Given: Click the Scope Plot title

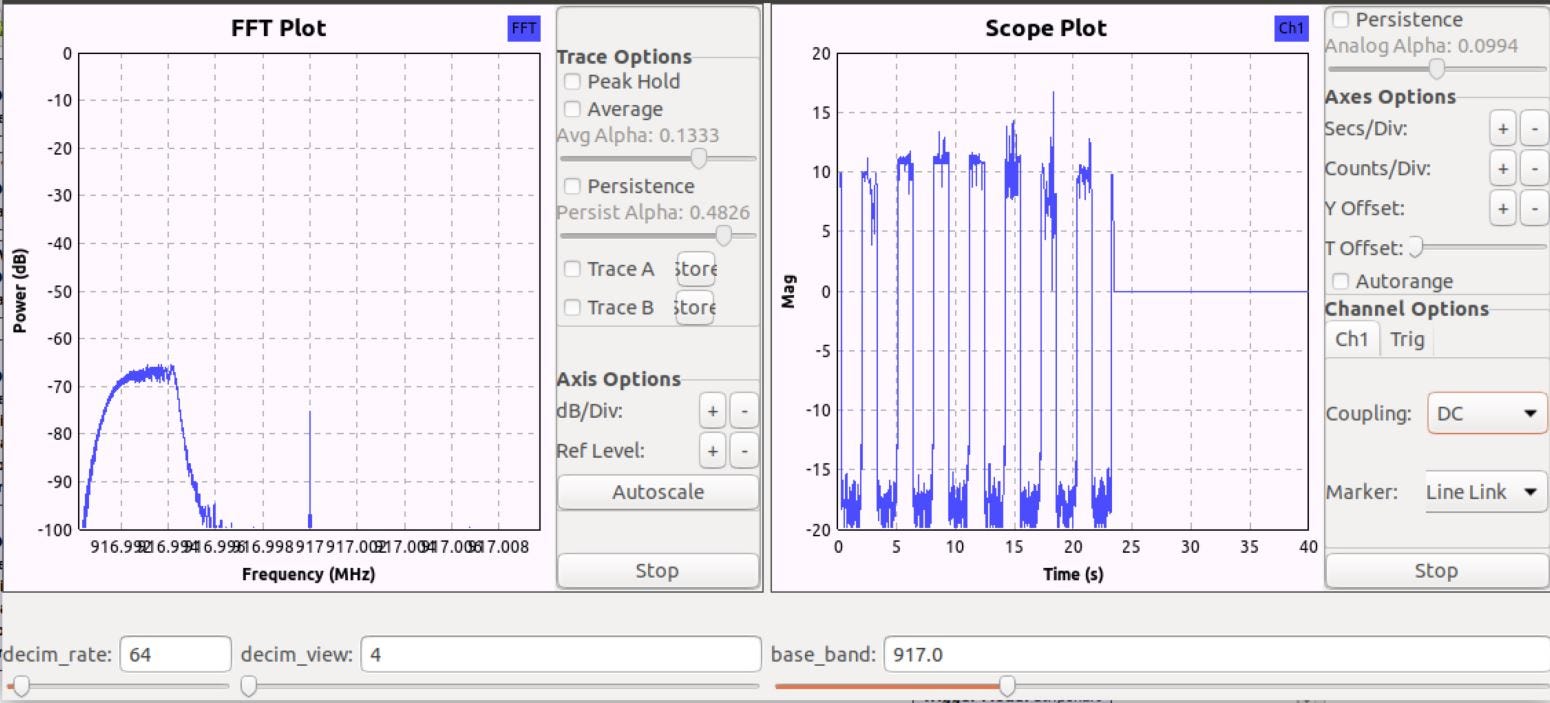Looking at the screenshot, I should (1046, 29).
